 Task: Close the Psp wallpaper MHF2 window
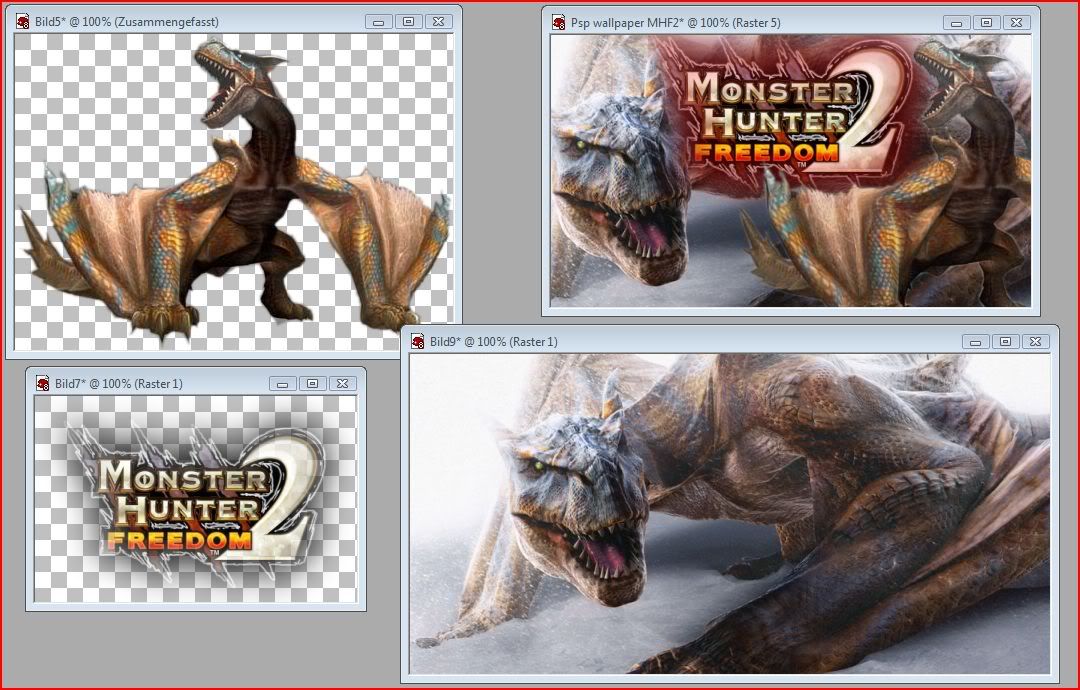(x=1015, y=22)
